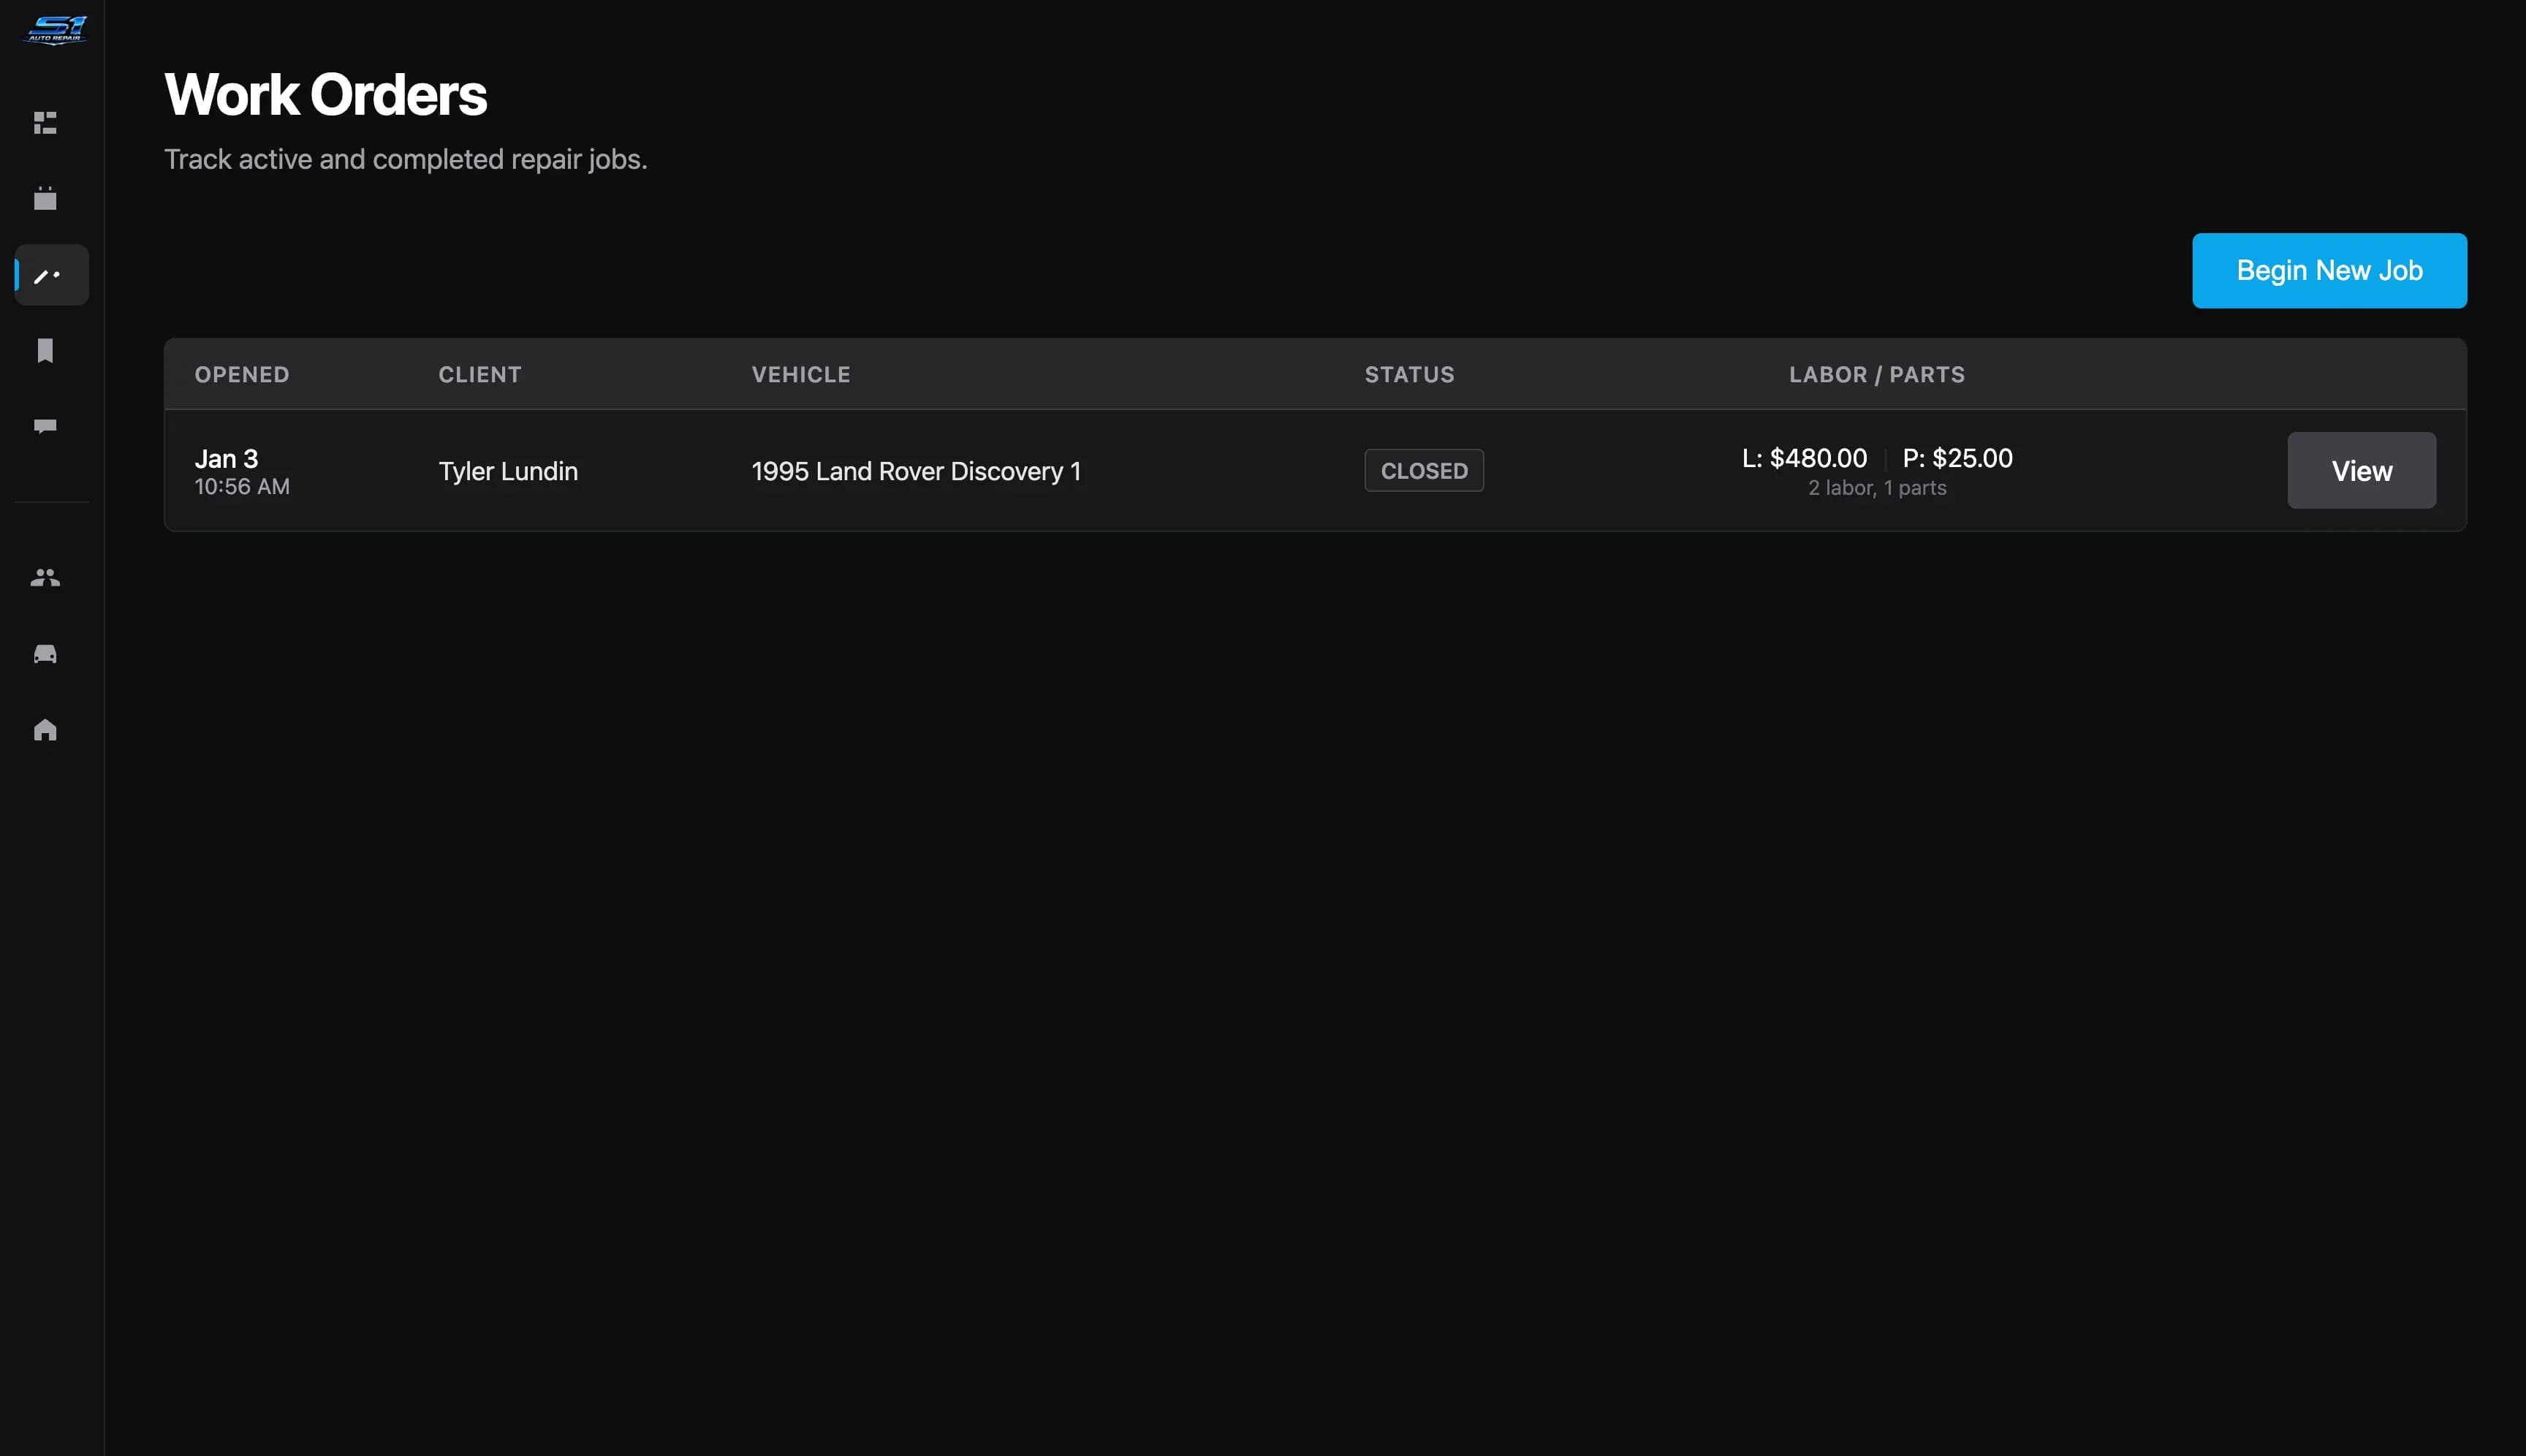
Task: Click the labor total L: $480.00
Action: pyautogui.click(x=1804, y=459)
